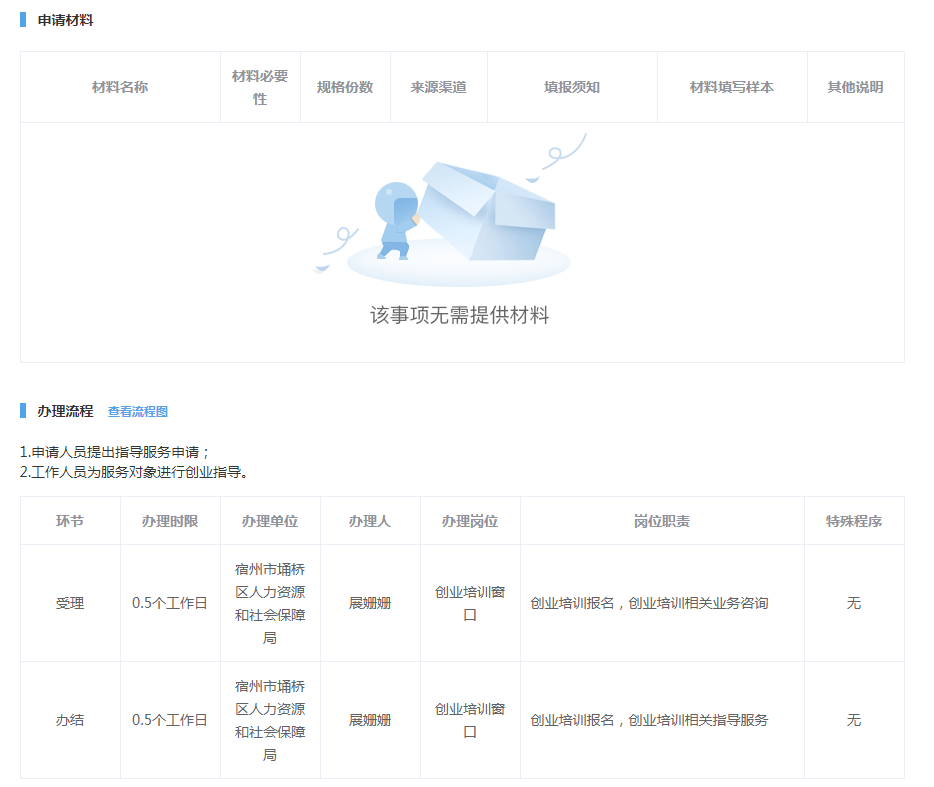Click the 申请材料 section heading

(x=65, y=20)
